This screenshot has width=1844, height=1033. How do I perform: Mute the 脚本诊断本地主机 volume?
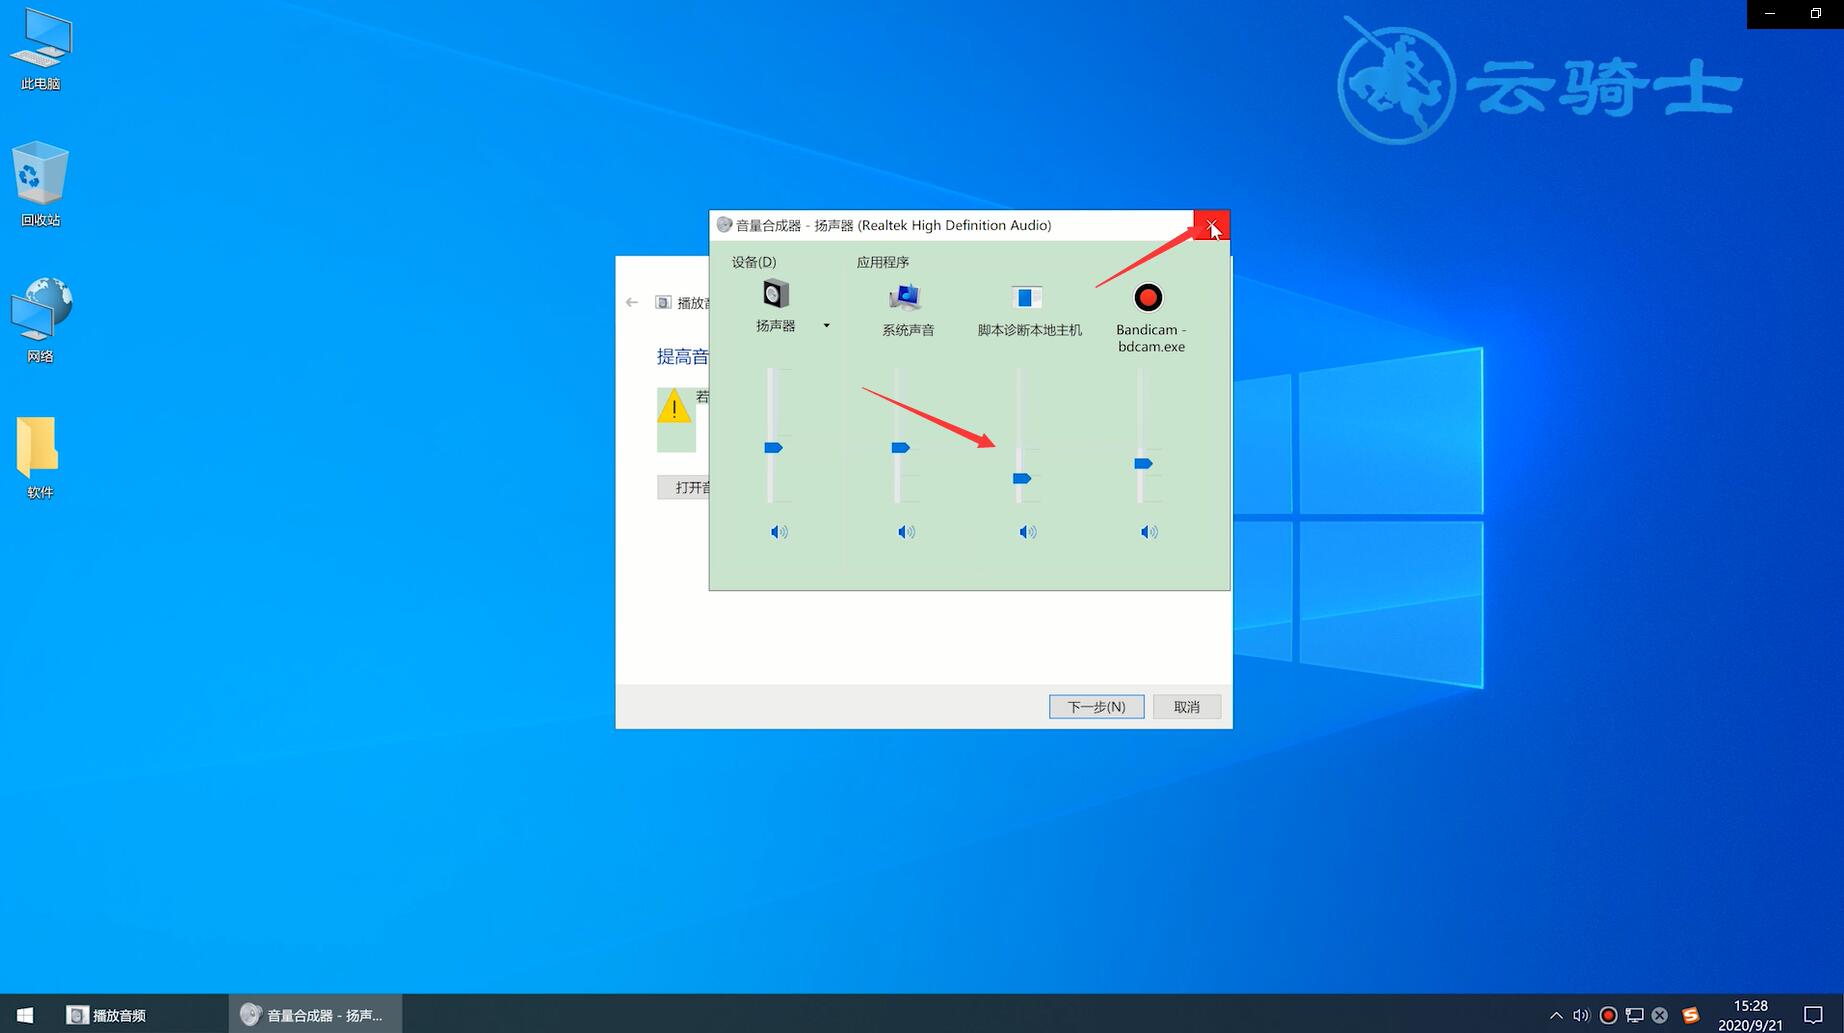pos(1027,532)
